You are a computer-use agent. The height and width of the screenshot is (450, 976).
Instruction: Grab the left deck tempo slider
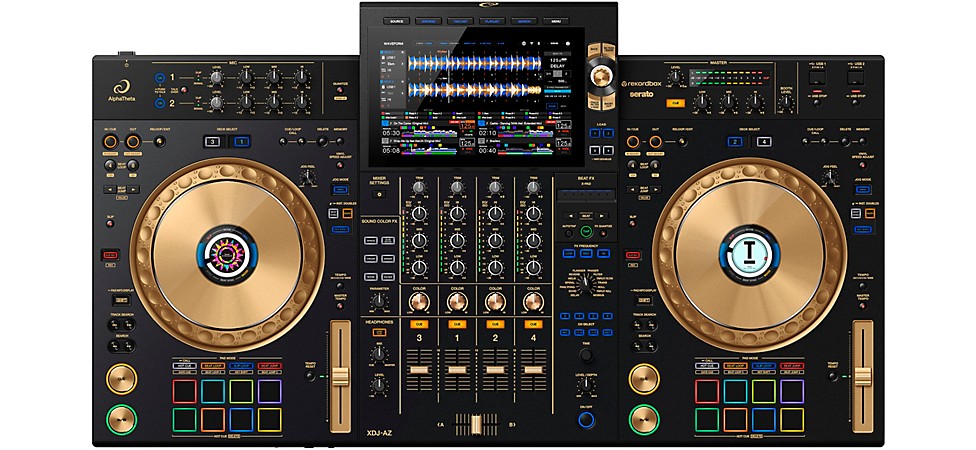[x=340, y=377]
